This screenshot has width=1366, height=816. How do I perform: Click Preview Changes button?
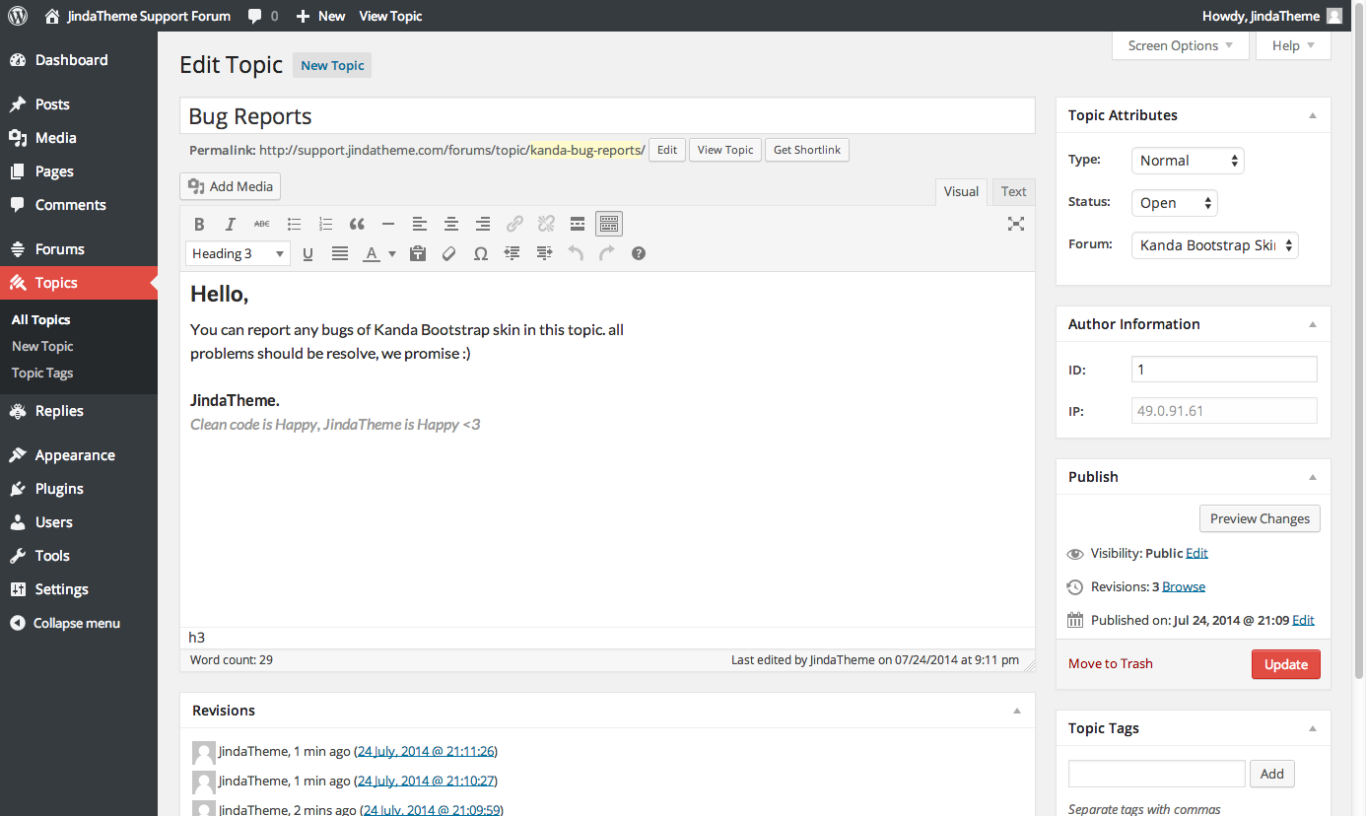pos(1260,519)
